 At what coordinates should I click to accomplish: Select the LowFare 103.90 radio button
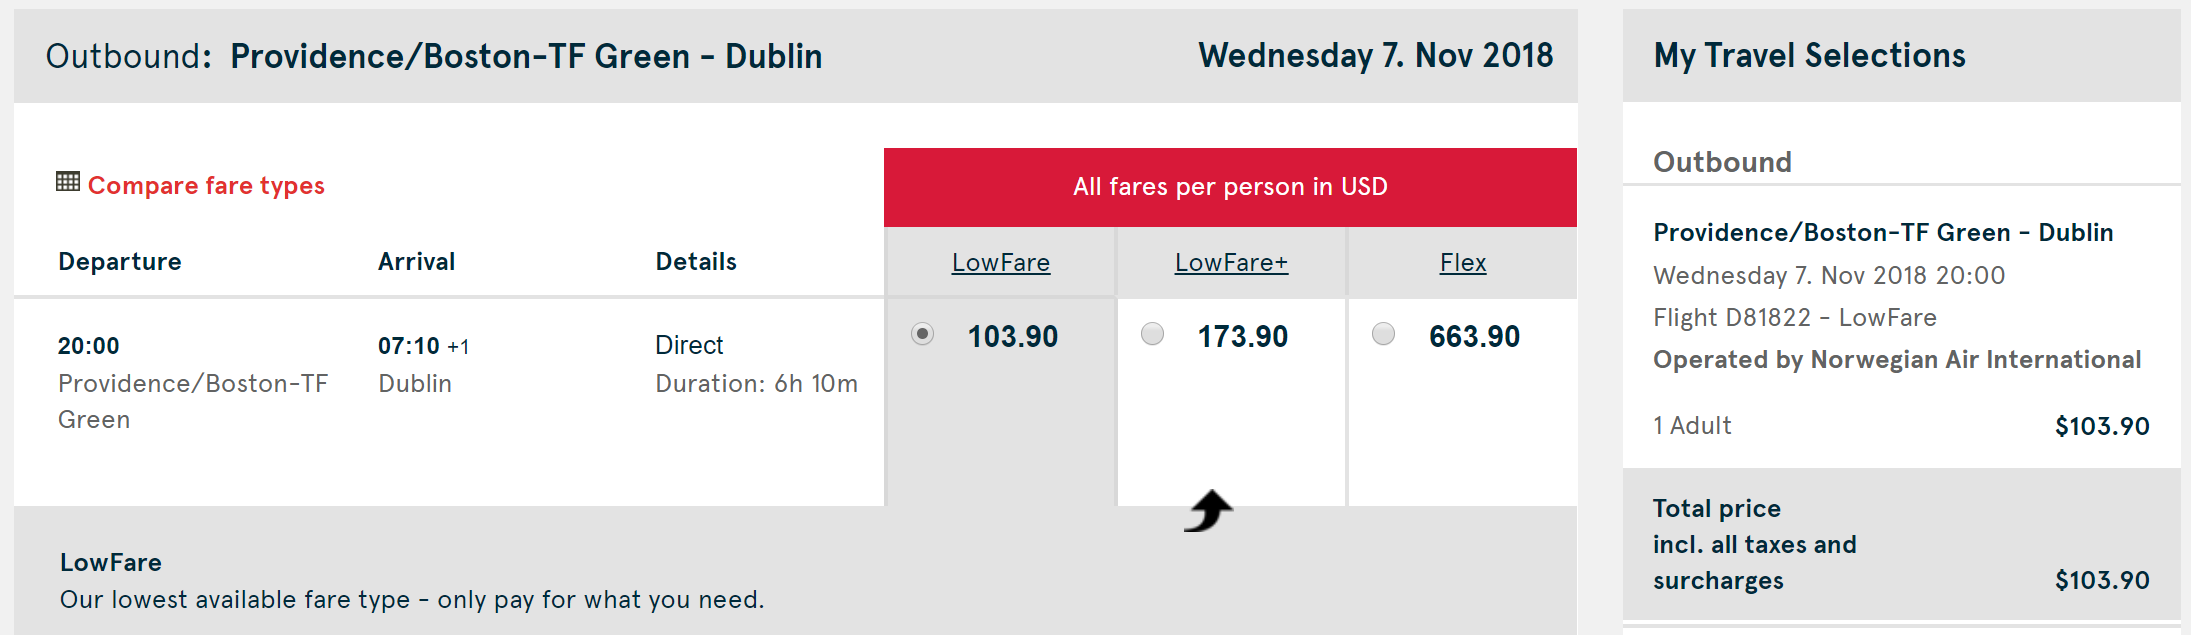(923, 334)
